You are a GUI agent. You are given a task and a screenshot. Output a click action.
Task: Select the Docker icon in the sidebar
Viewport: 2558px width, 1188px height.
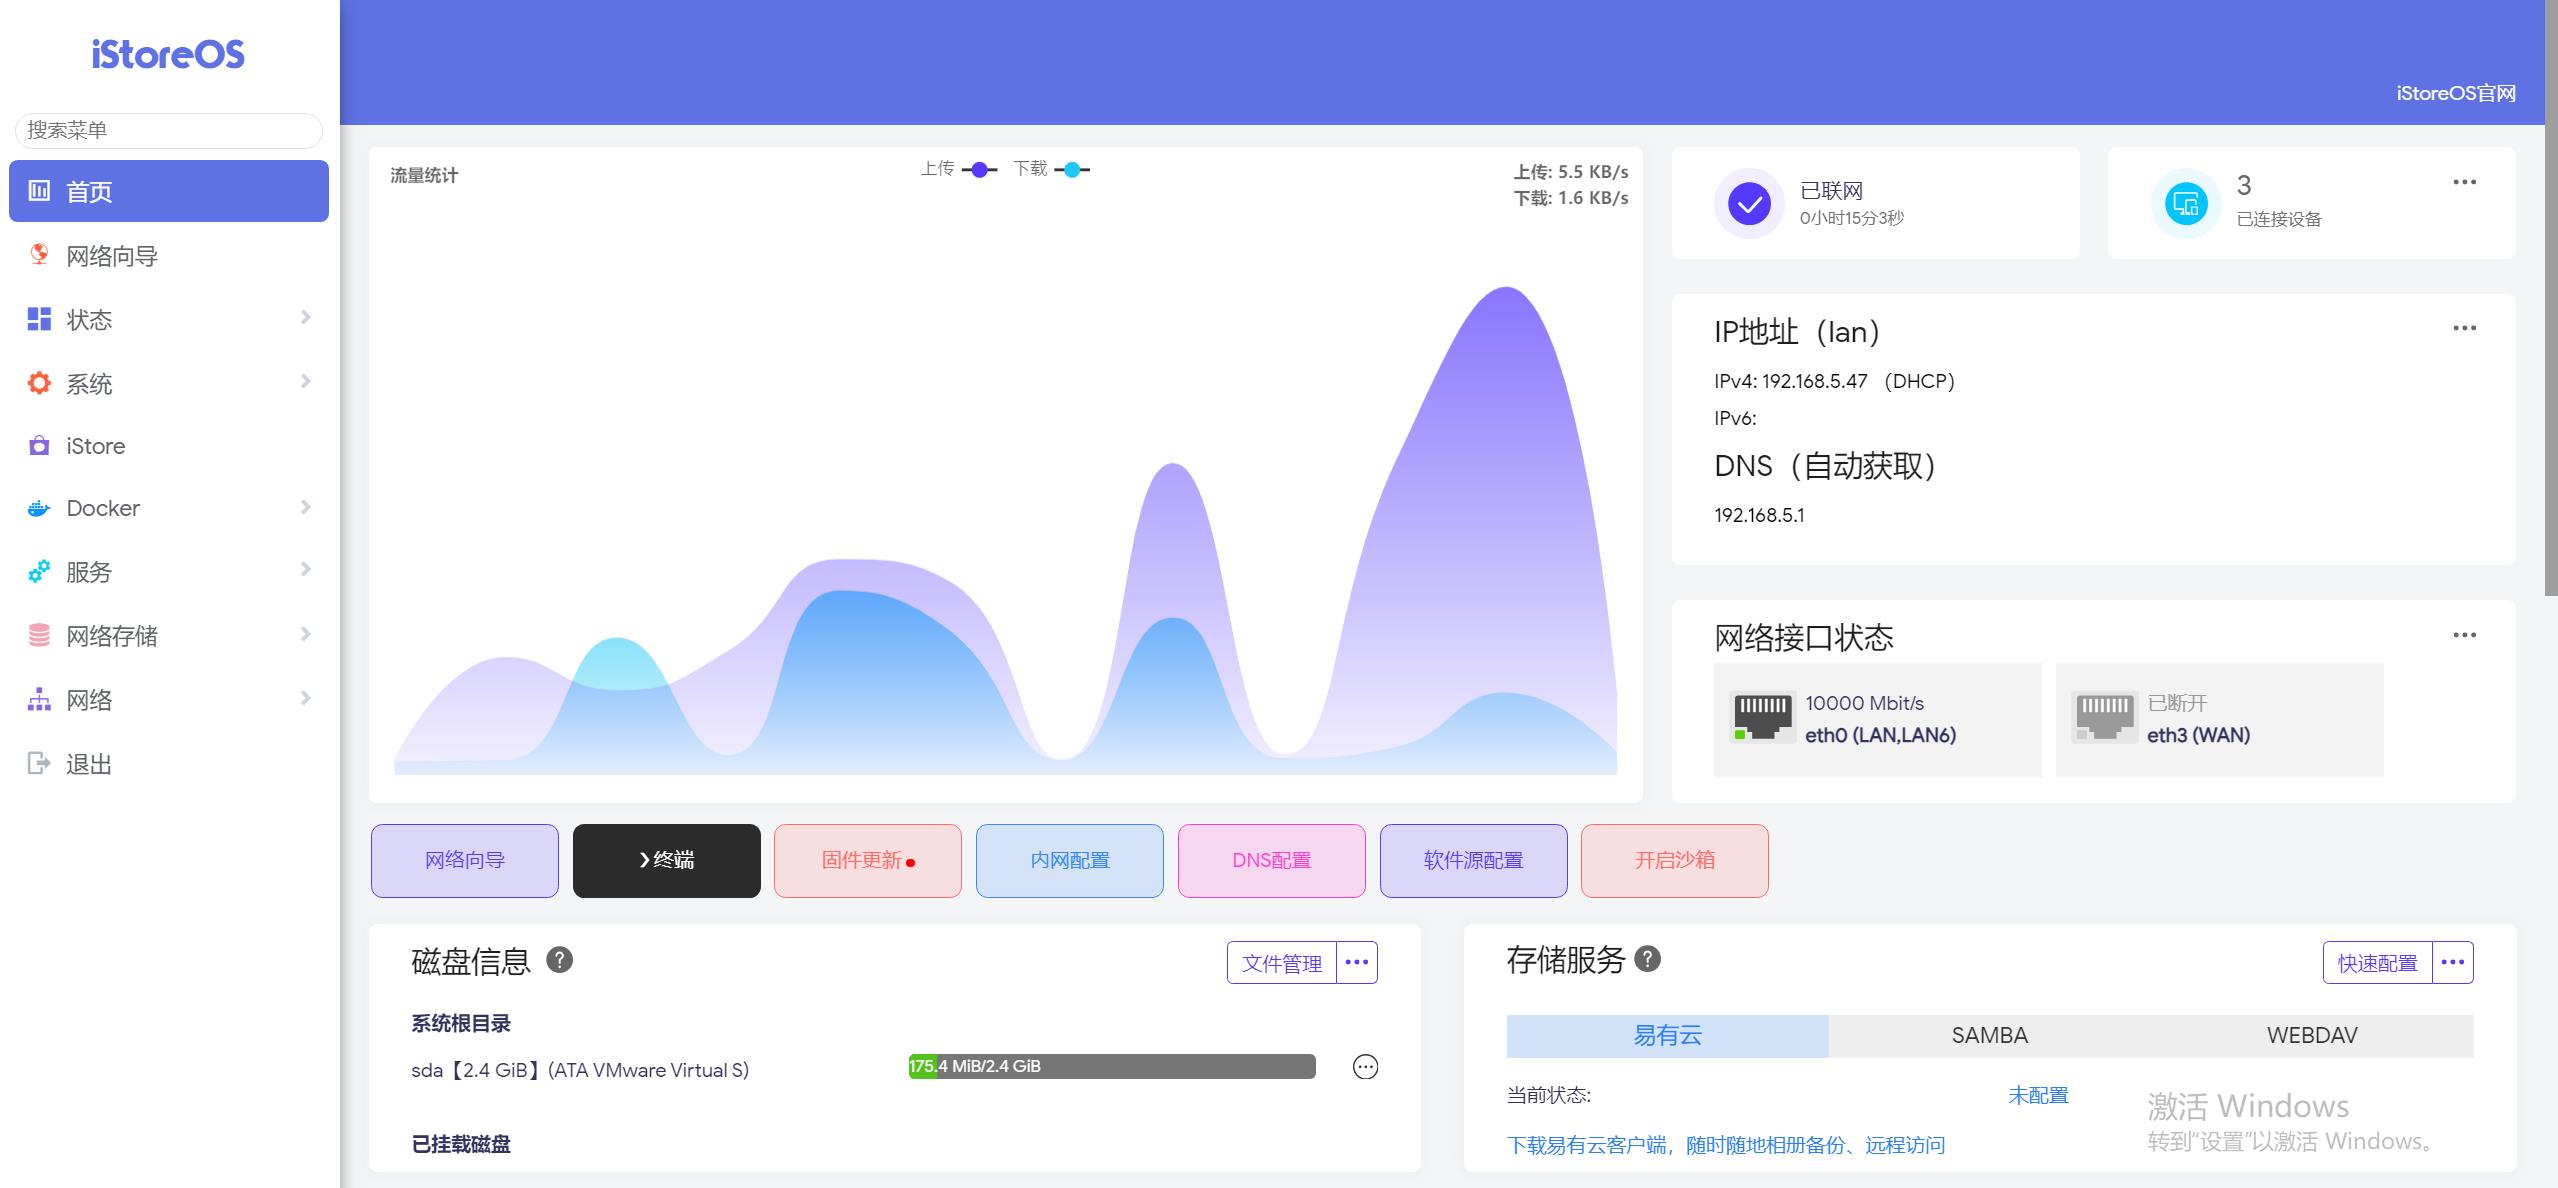pyautogui.click(x=38, y=507)
